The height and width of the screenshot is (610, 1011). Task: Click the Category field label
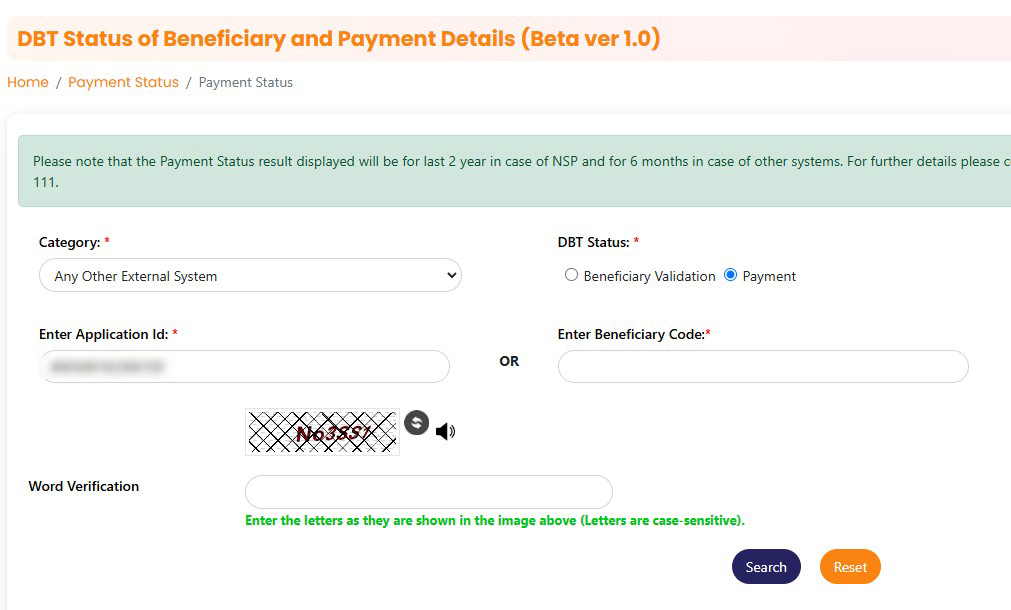click(70, 242)
